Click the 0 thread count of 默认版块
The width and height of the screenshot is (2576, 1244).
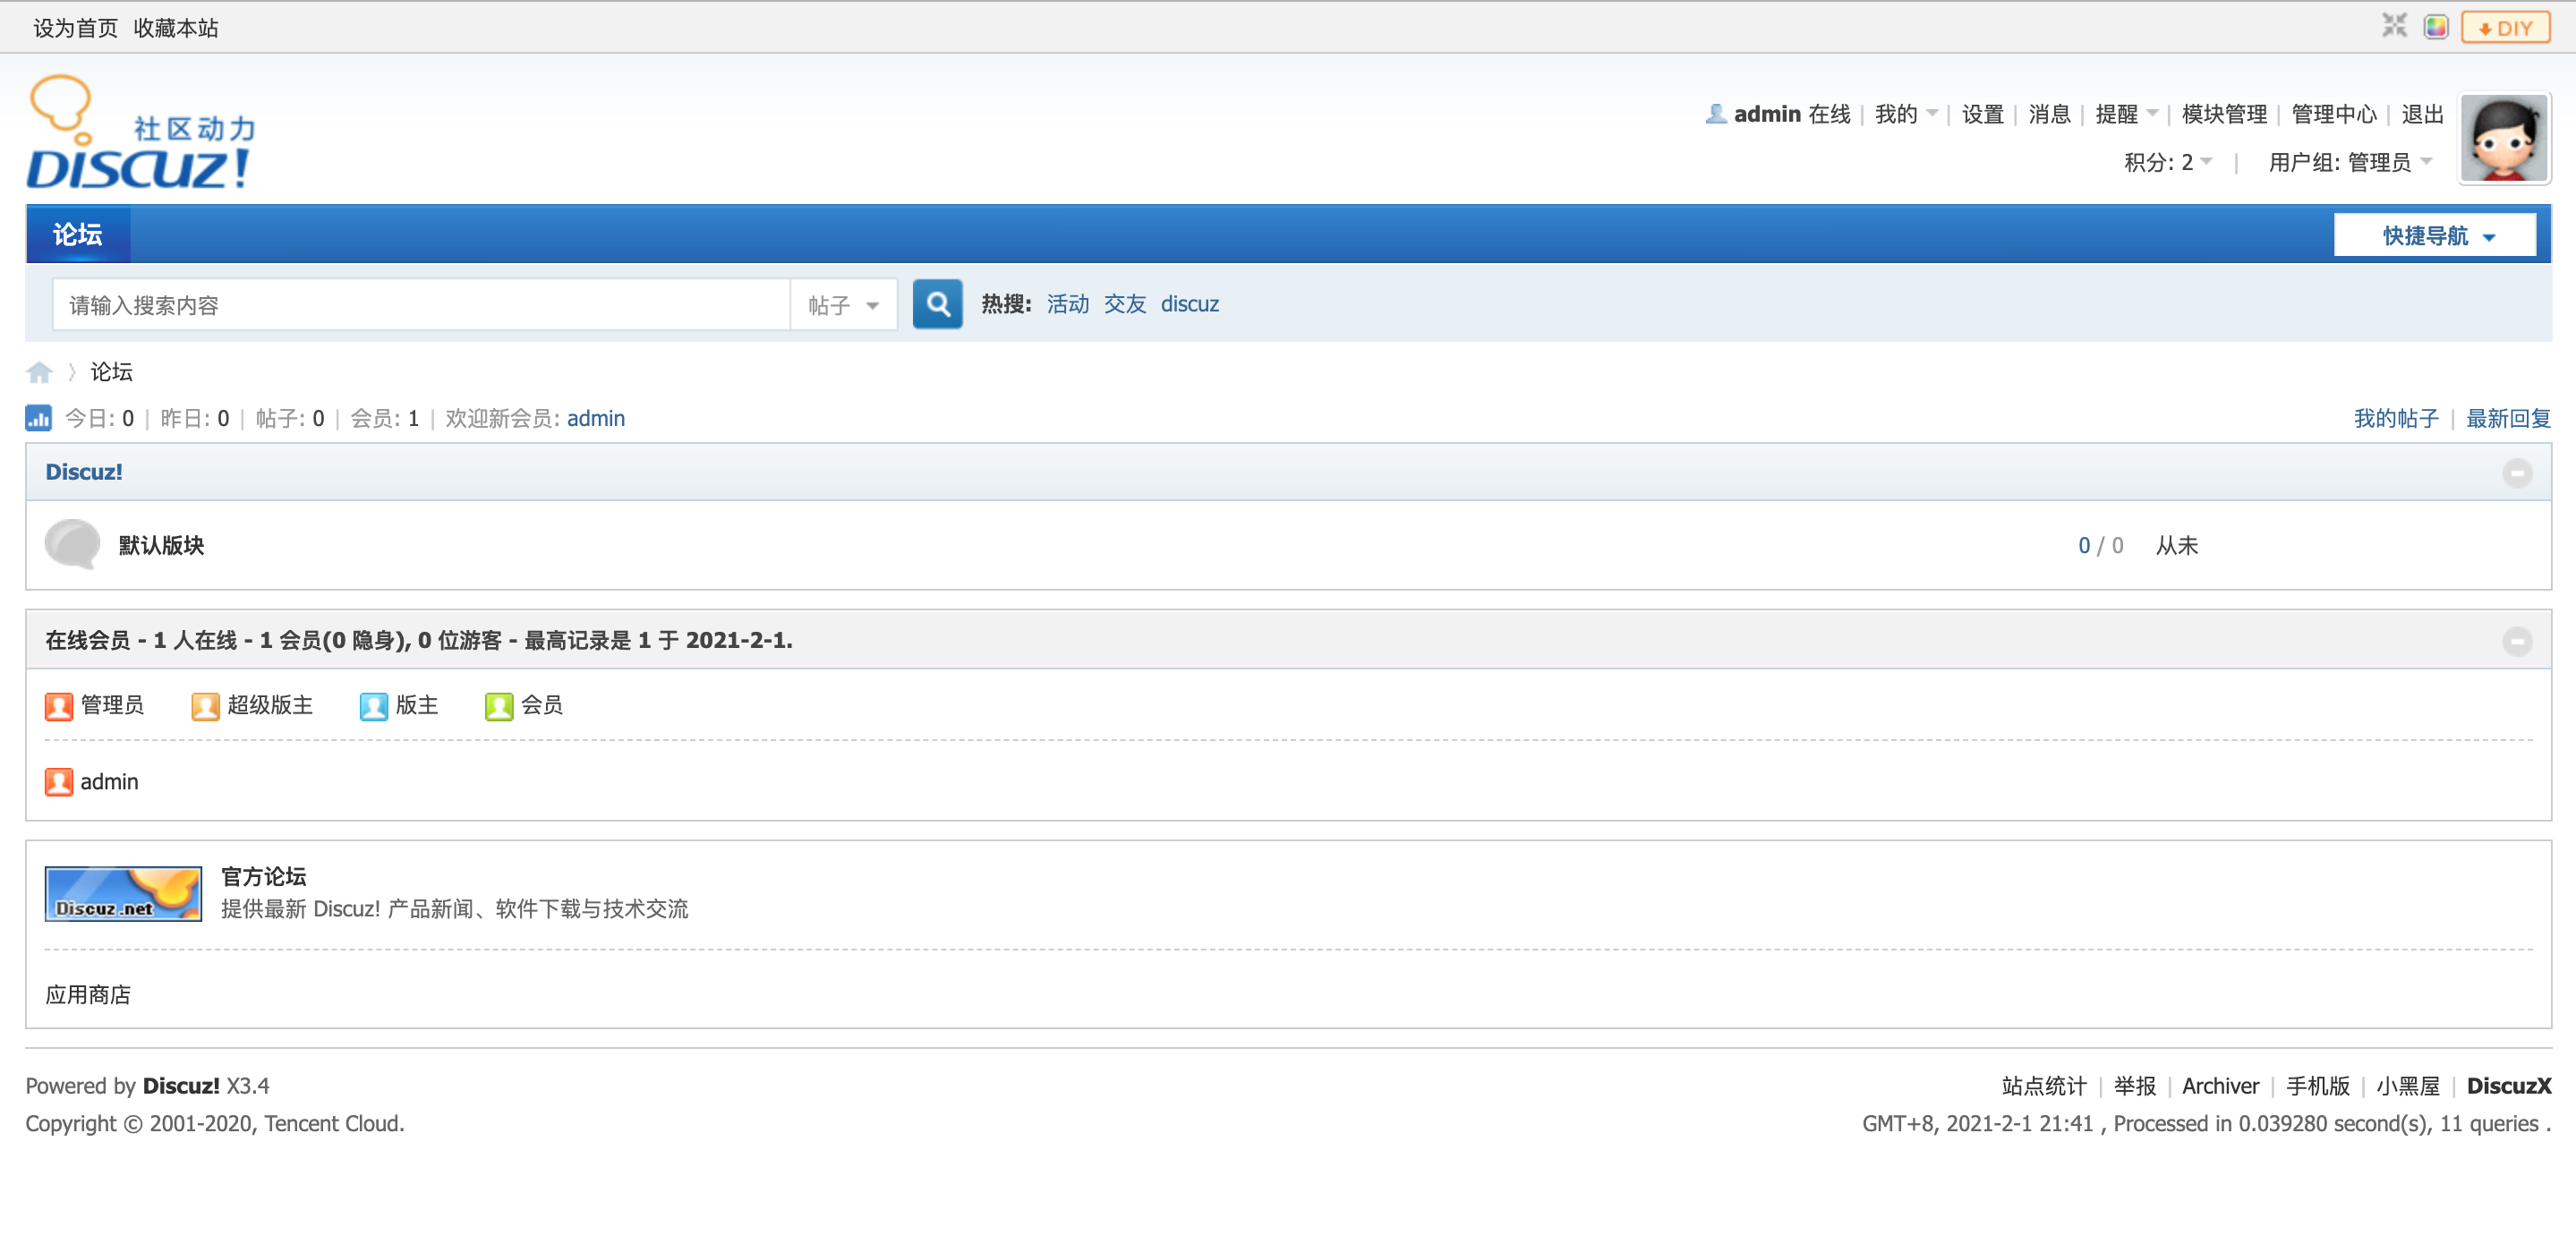(x=2083, y=545)
